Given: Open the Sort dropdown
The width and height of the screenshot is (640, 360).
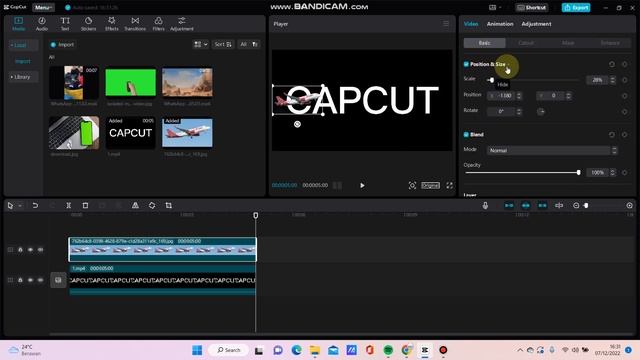Looking at the screenshot, I should pyautogui.click(x=223, y=44).
